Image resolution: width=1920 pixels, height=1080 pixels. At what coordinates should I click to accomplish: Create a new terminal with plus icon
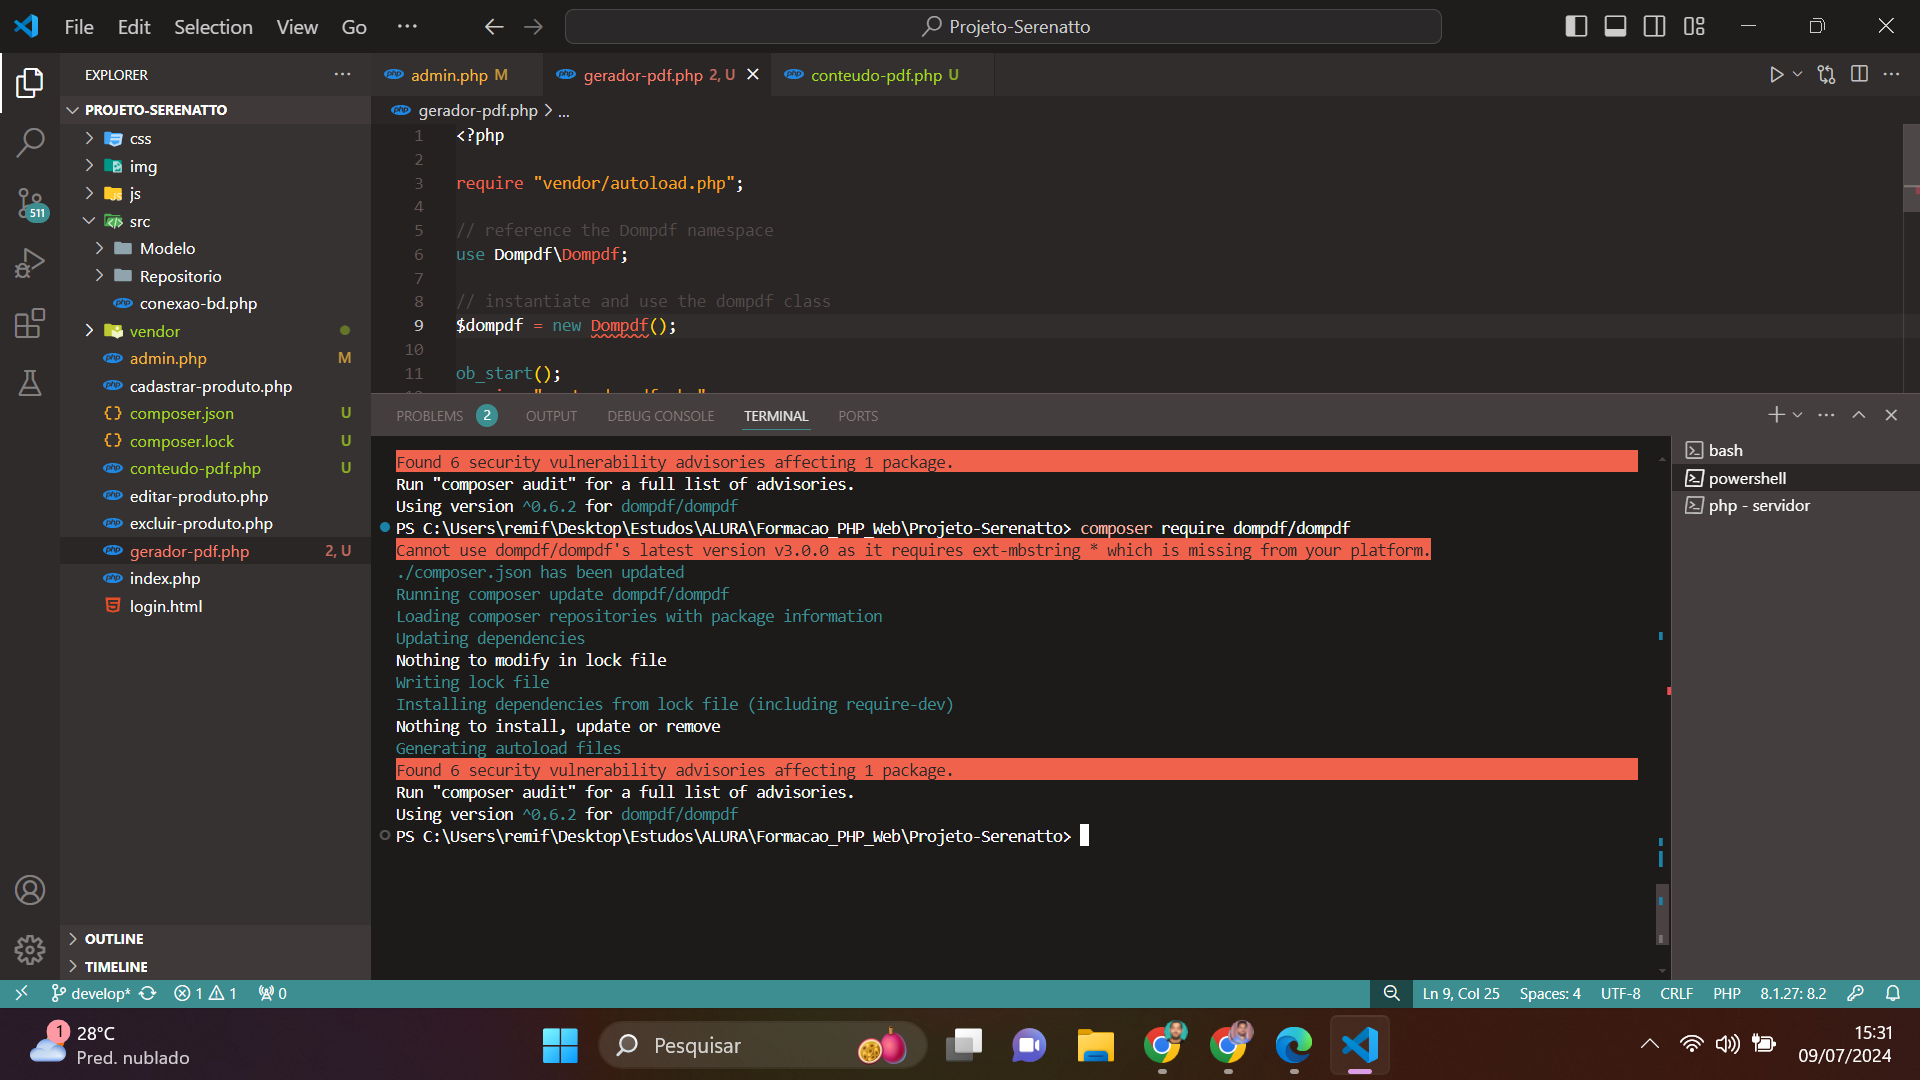tap(1776, 415)
